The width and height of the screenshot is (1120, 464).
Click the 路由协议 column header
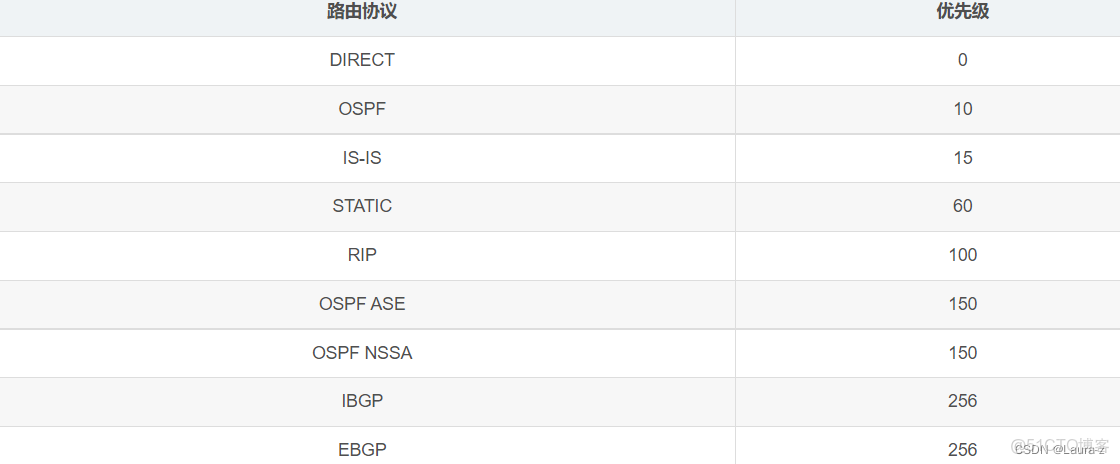click(x=362, y=12)
